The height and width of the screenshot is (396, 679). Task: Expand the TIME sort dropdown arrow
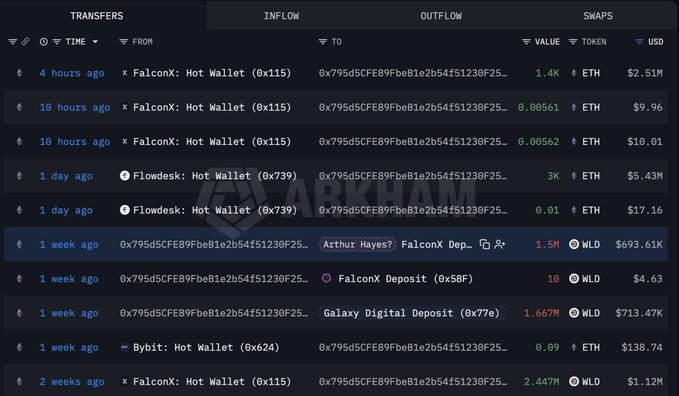point(95,42)
